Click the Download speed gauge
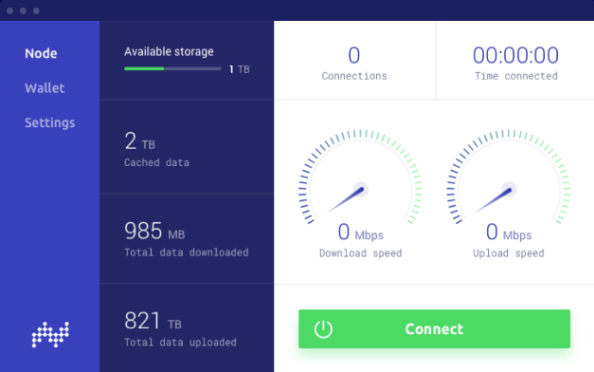 (360, 177)
